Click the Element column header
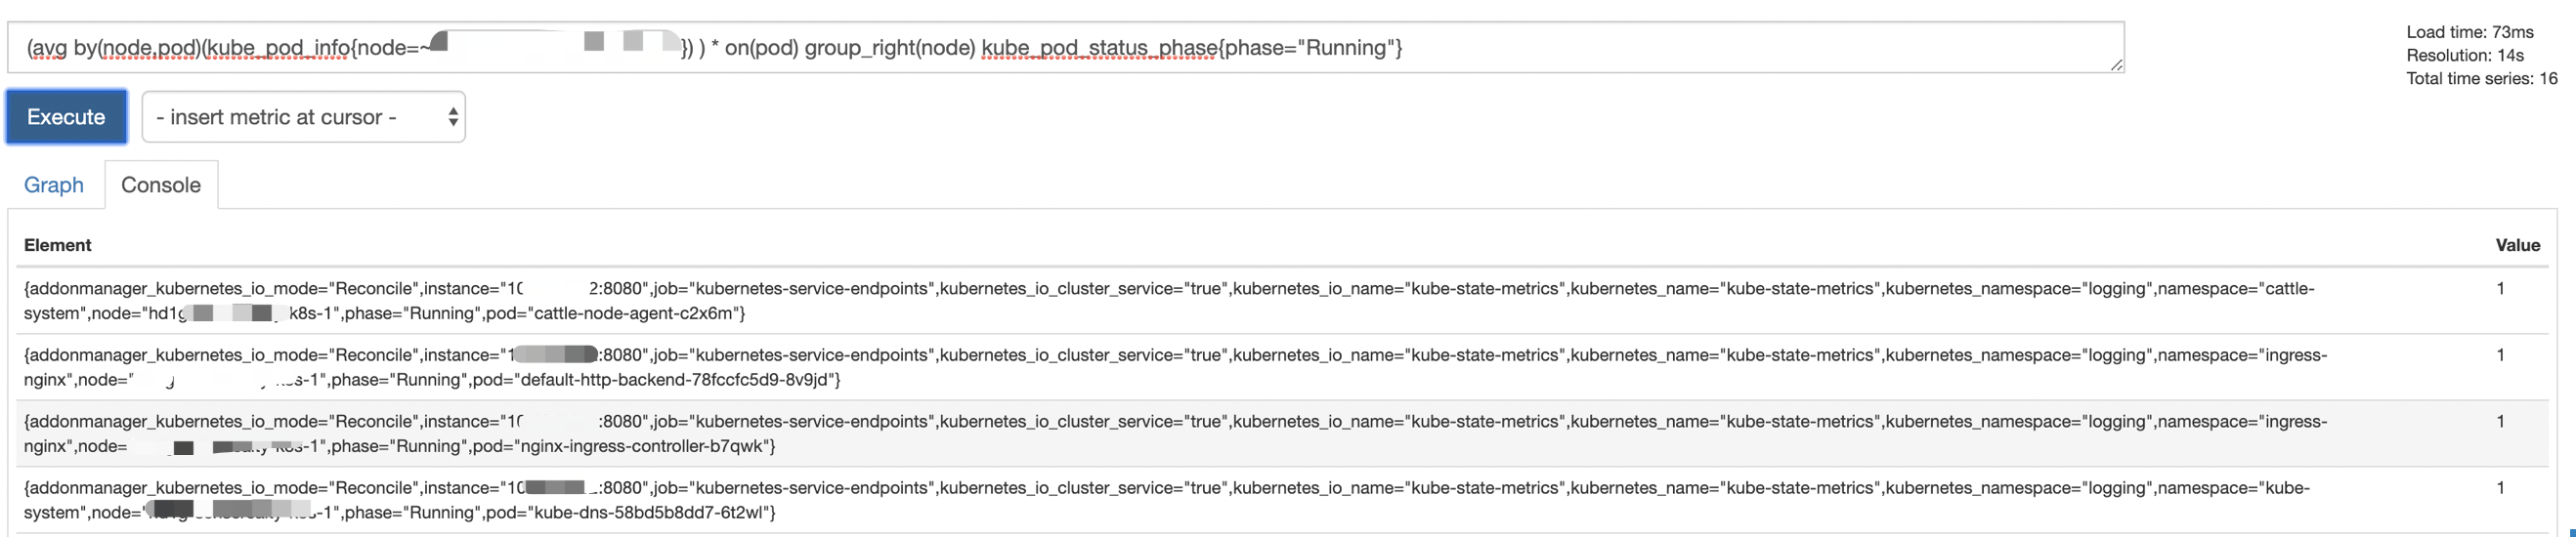This screenshot has width=2576, height=537. coord(57,245)
